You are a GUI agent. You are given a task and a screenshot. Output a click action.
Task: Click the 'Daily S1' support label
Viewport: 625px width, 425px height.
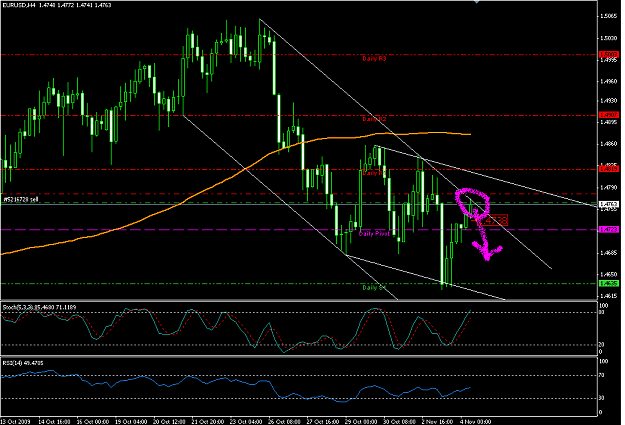[x=374, y=287]
